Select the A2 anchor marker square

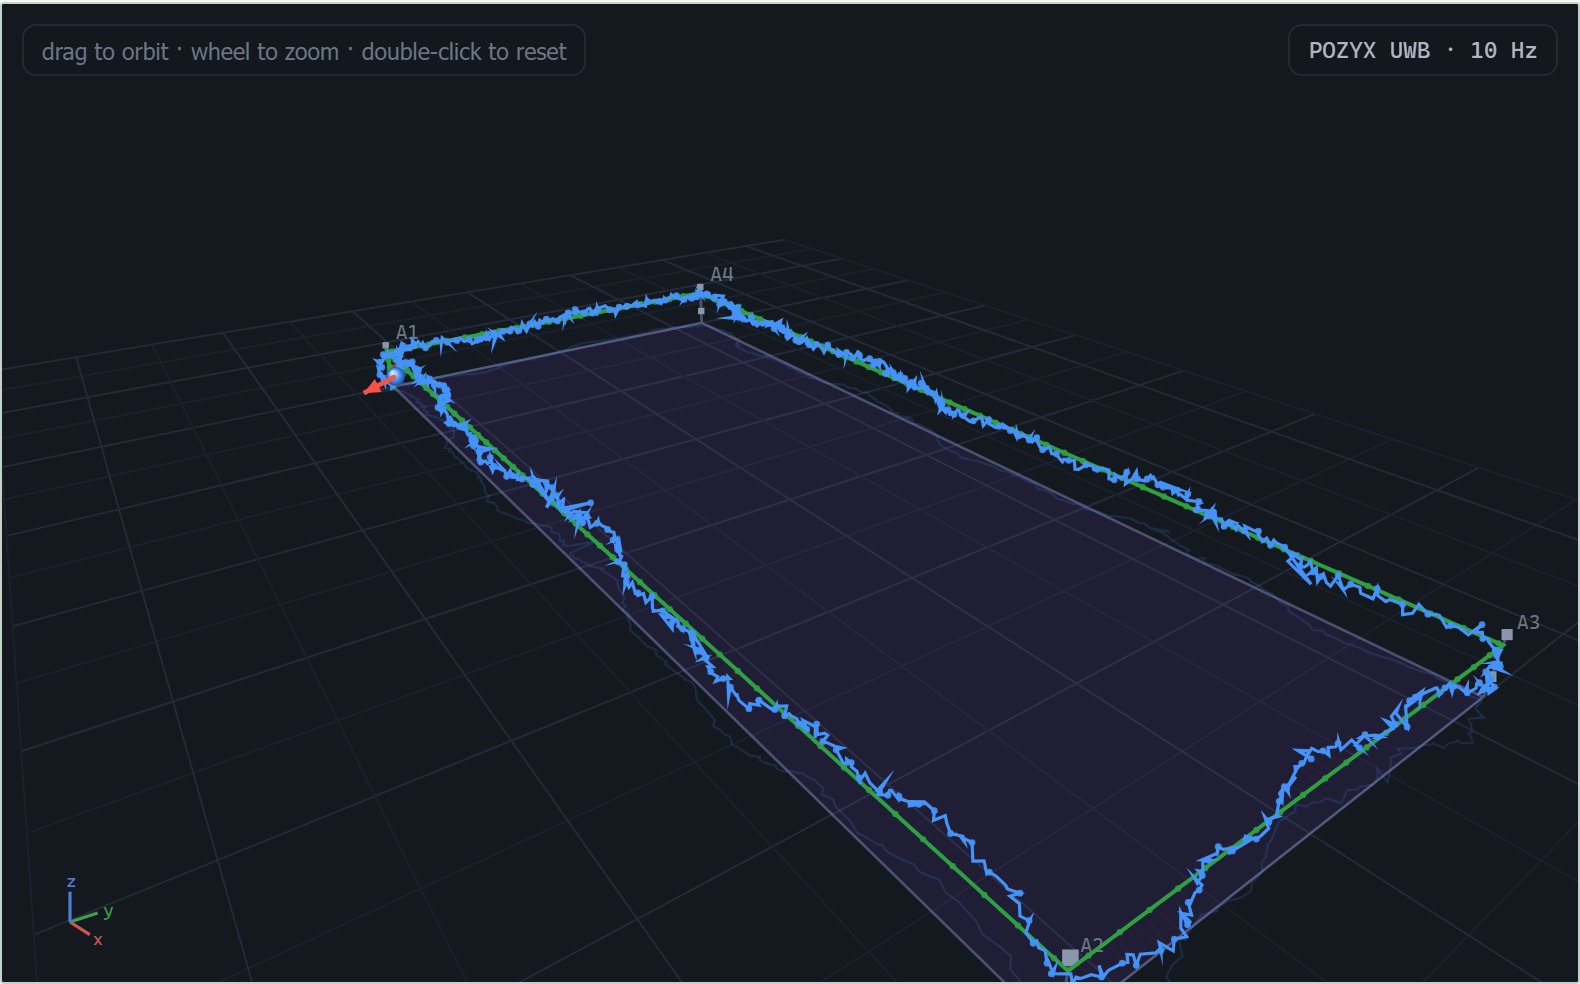(x=1070, y=957)
